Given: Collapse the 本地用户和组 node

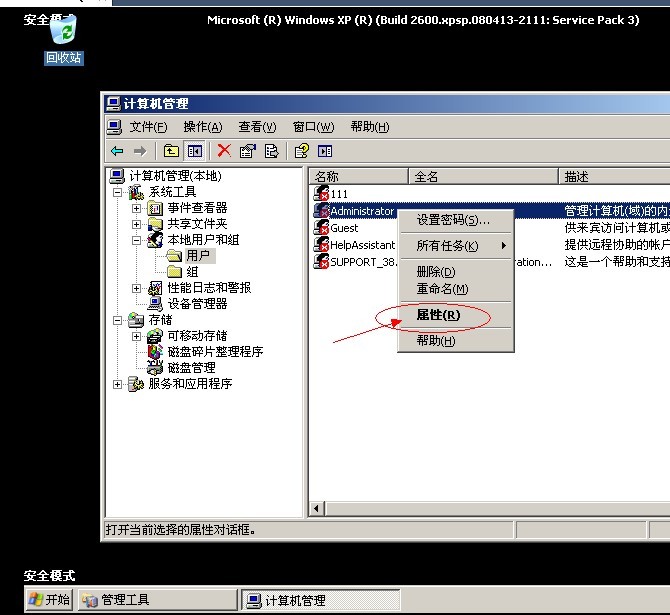Looking at the screenshot, I should (136, 240).
